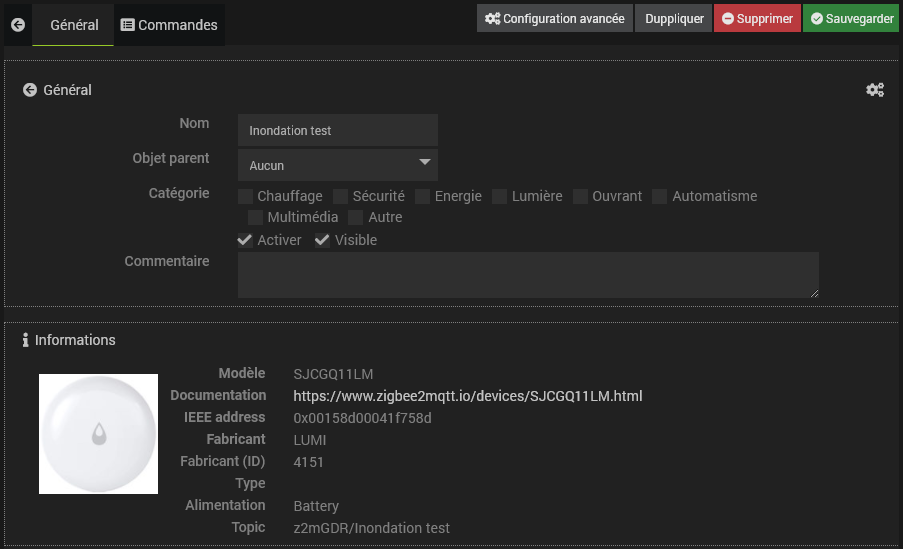Uncheck the Activer checkbox
The height and width of the screenshot is (549, 903).
click(x=245, y=240)
